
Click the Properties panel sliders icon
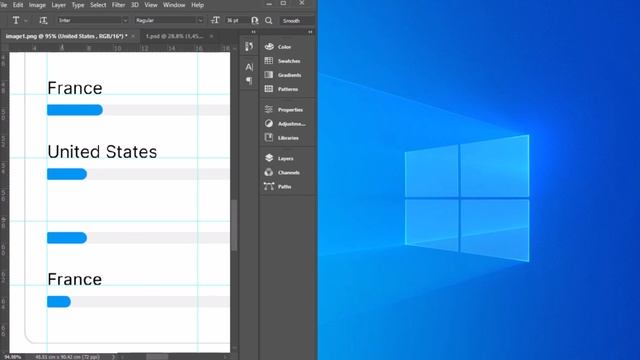click(269, 109)
